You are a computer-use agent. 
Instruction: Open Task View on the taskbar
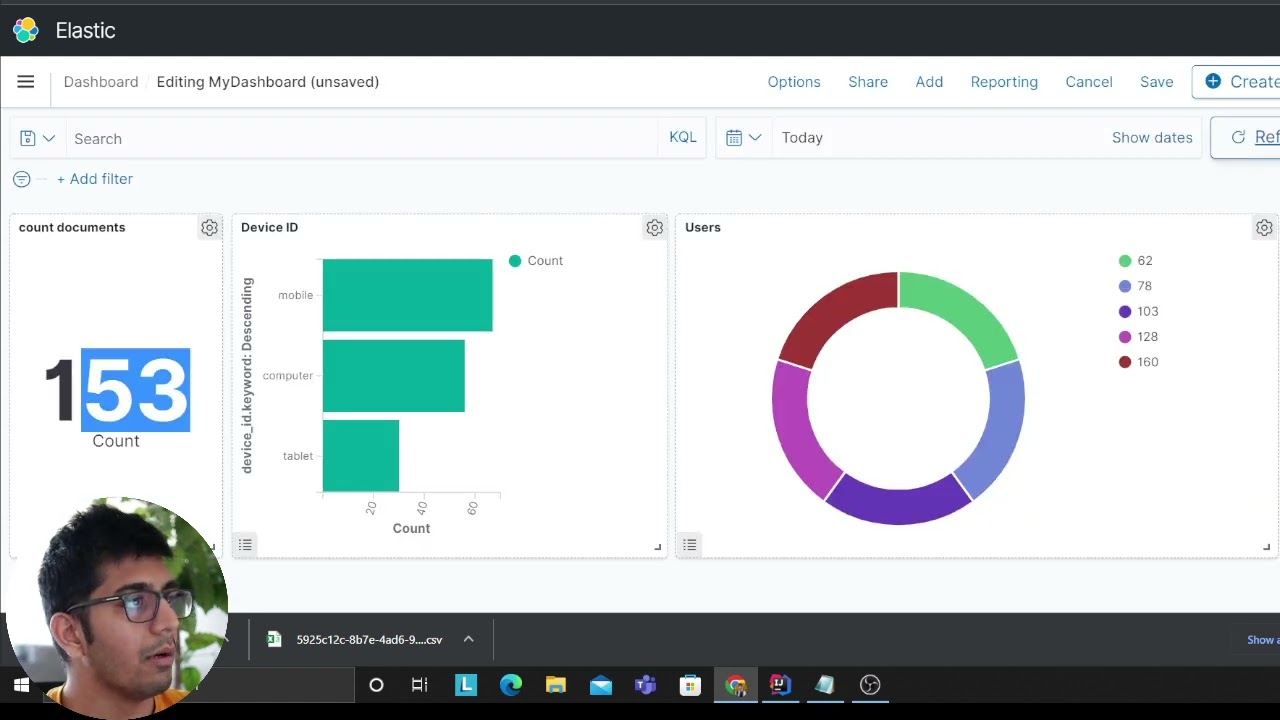pos(420,685)
